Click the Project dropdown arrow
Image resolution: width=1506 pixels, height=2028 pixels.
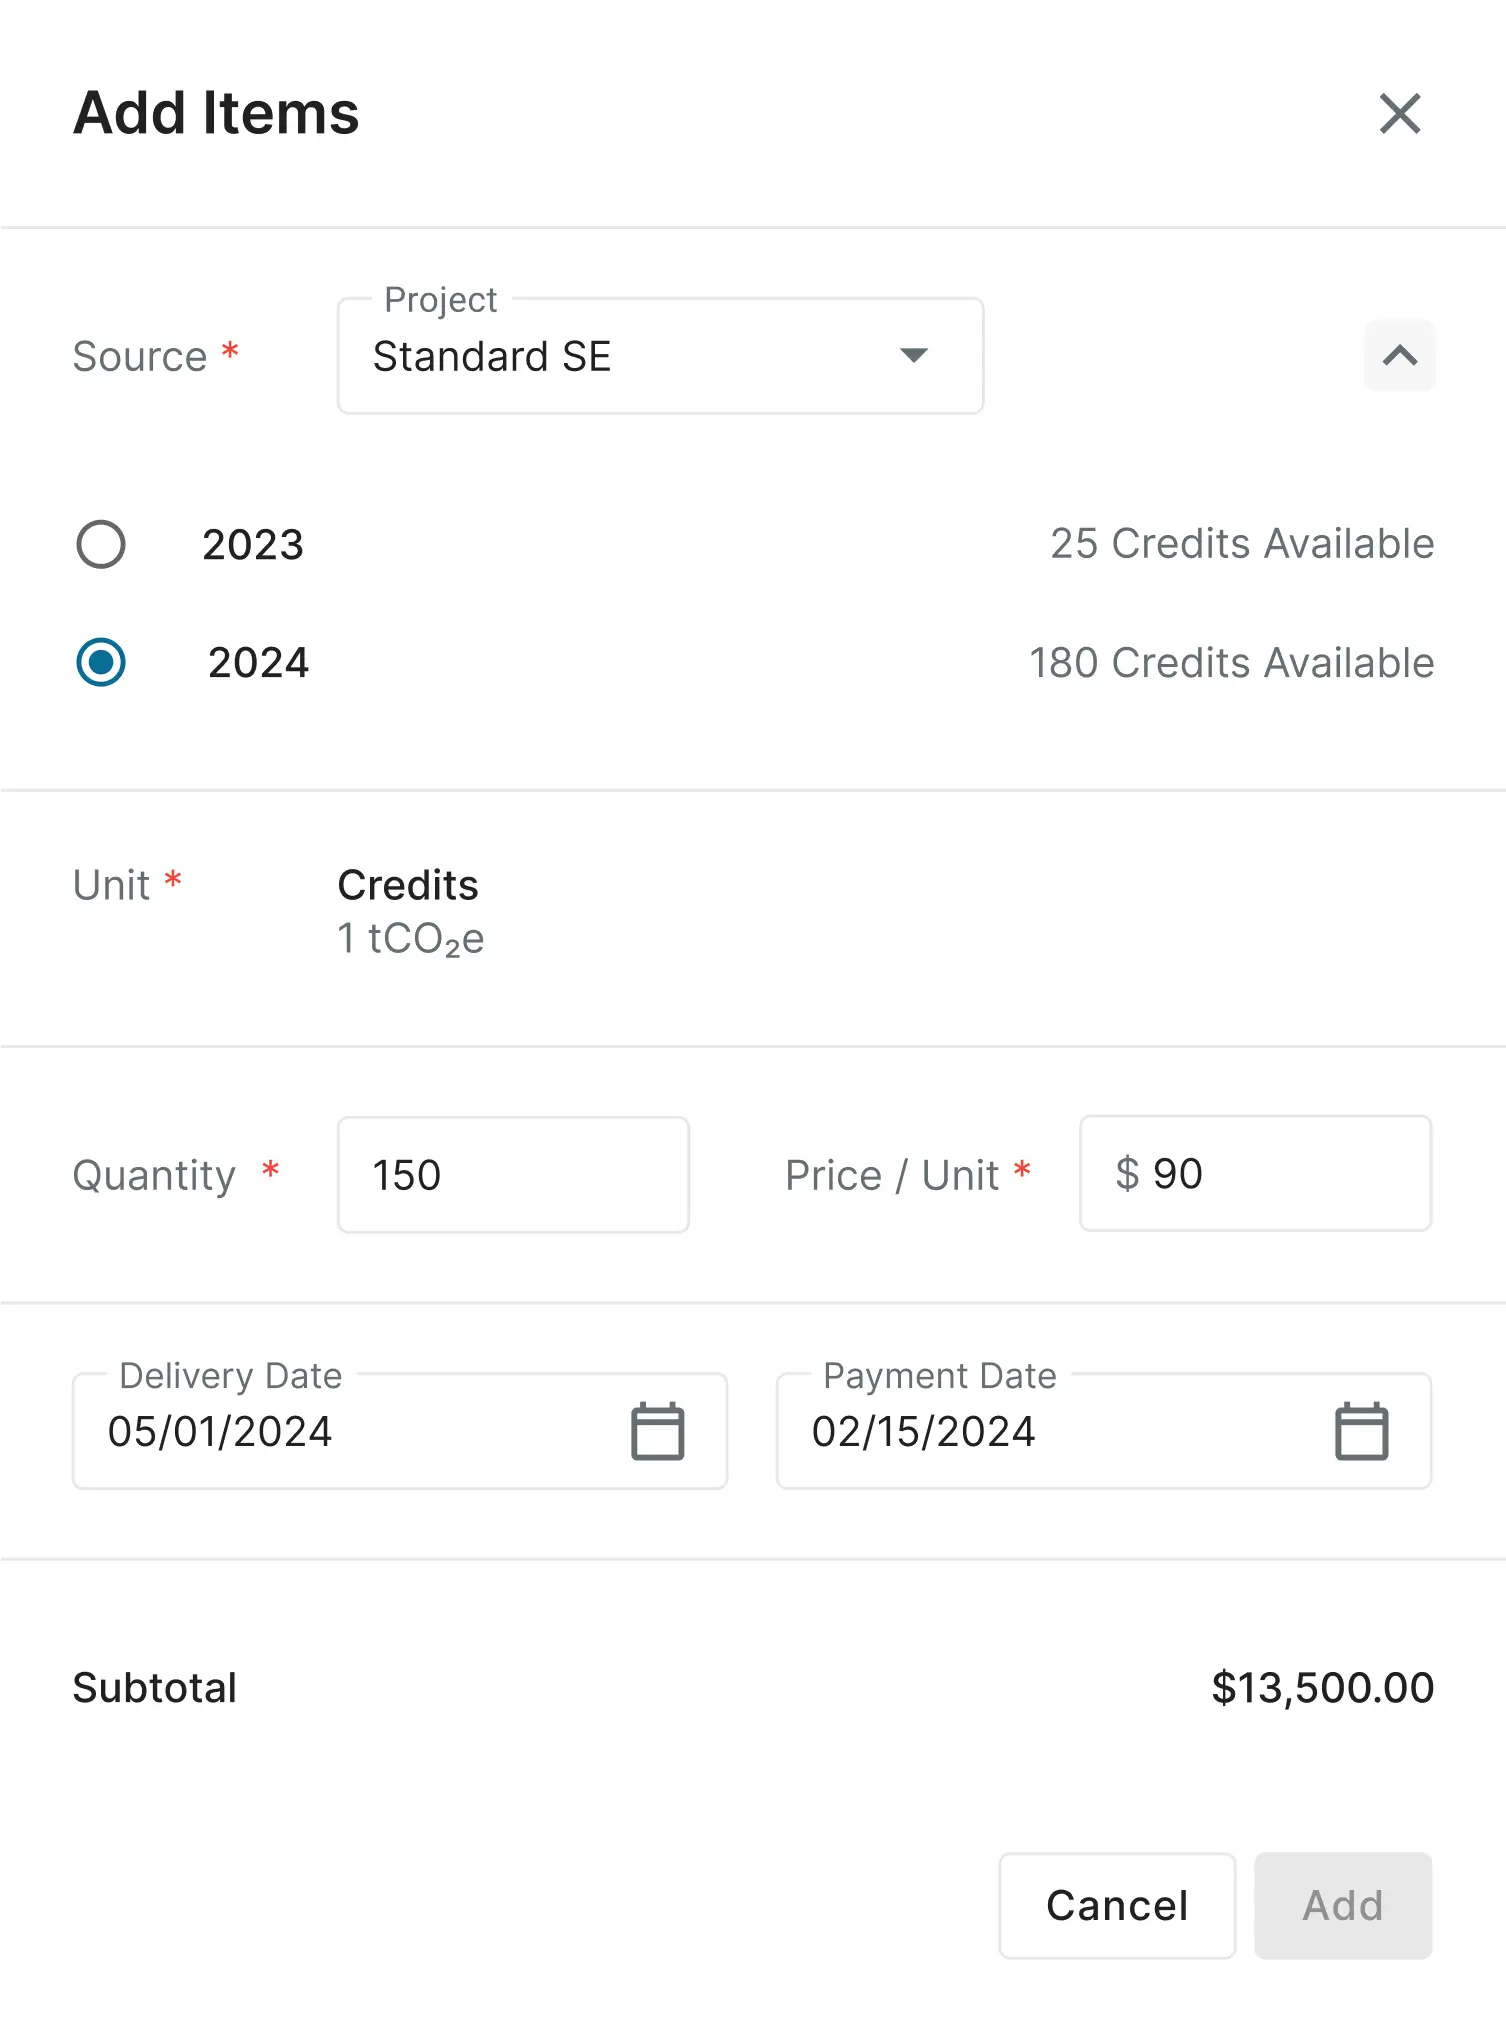913,355
